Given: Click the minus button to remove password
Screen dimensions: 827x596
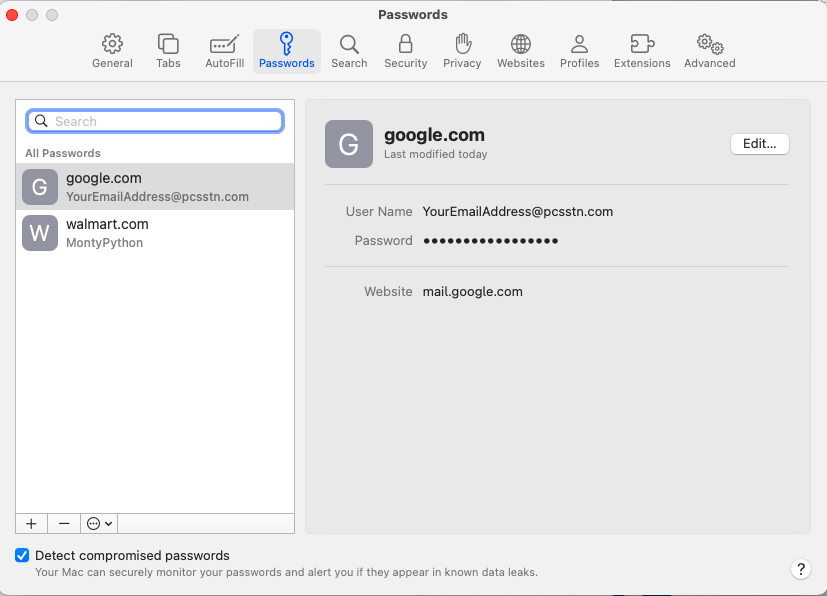Looking at the screenshot, I should point(64,524).
